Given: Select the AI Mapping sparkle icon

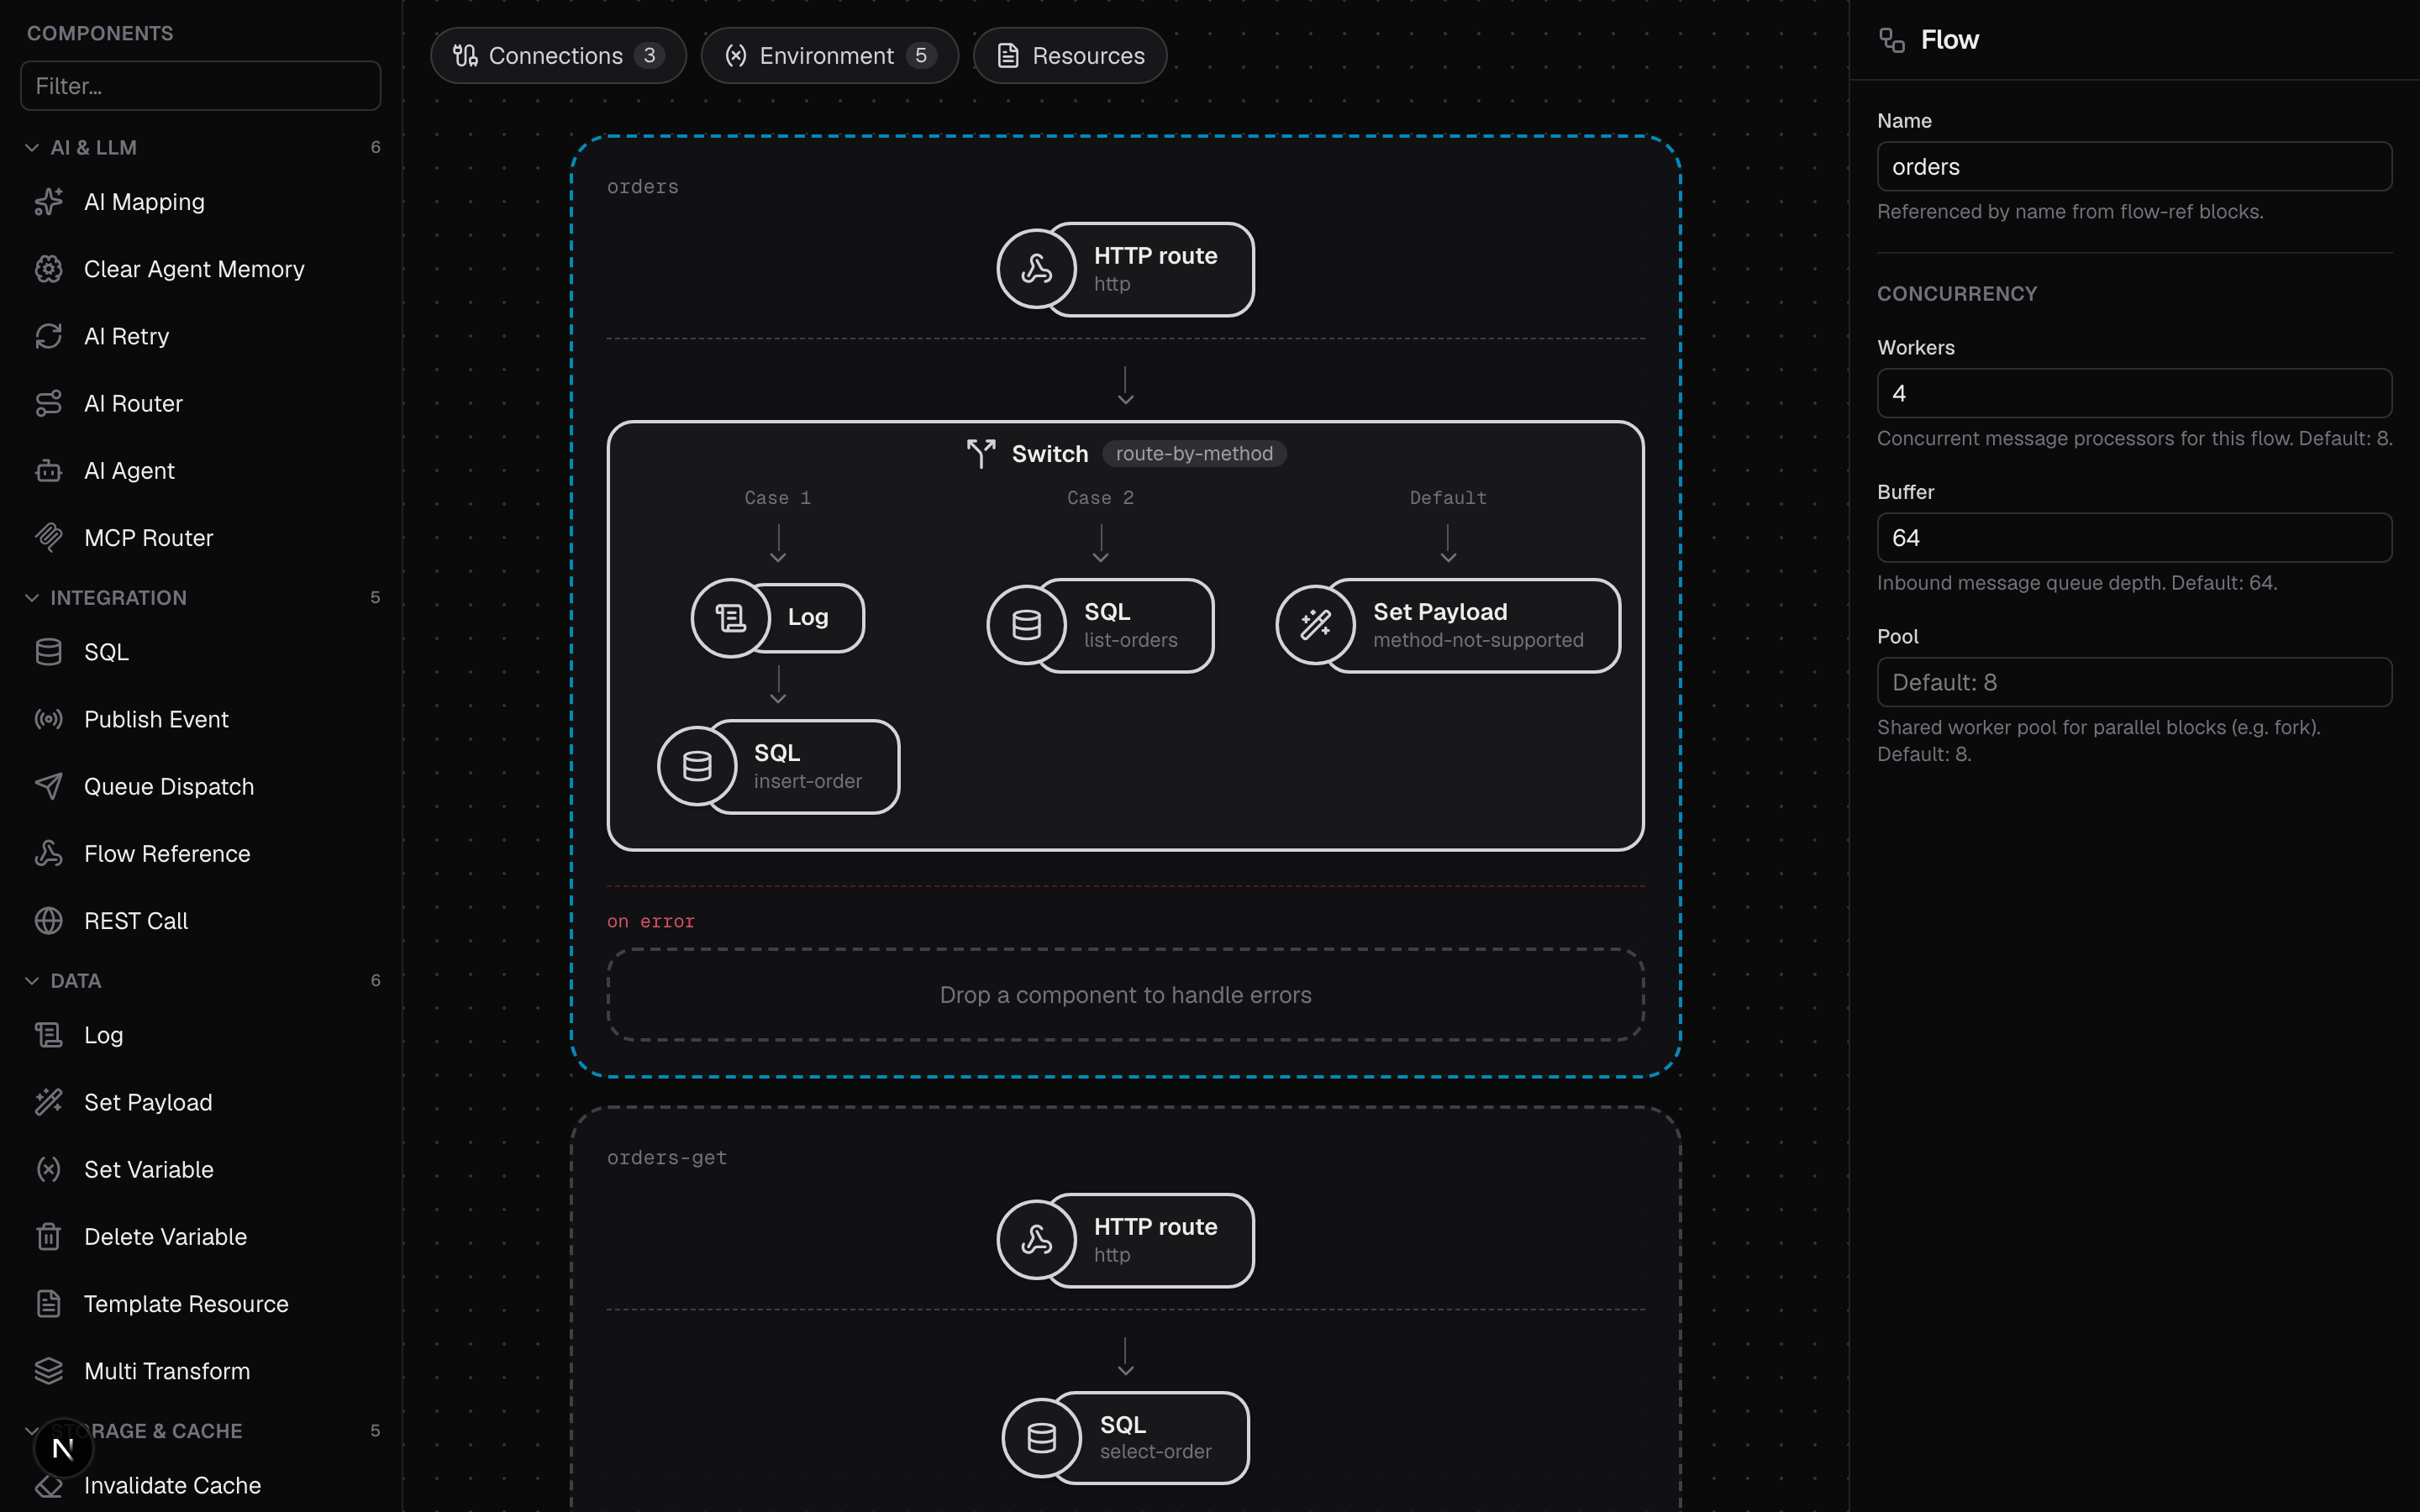Looking at the screenshot, I should pos(48,202).
